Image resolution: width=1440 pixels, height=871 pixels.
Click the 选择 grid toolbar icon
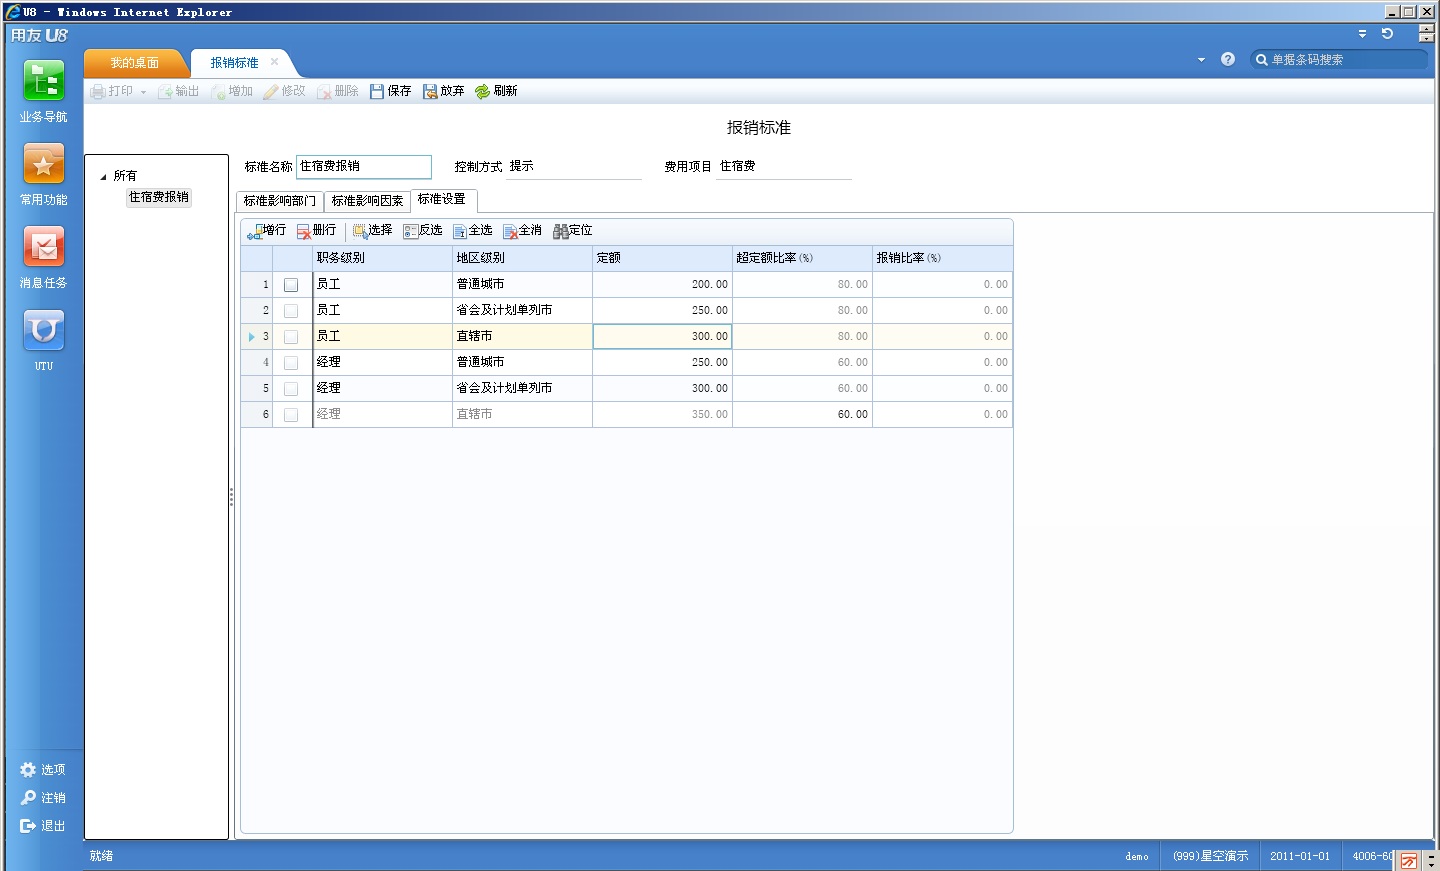360,232
